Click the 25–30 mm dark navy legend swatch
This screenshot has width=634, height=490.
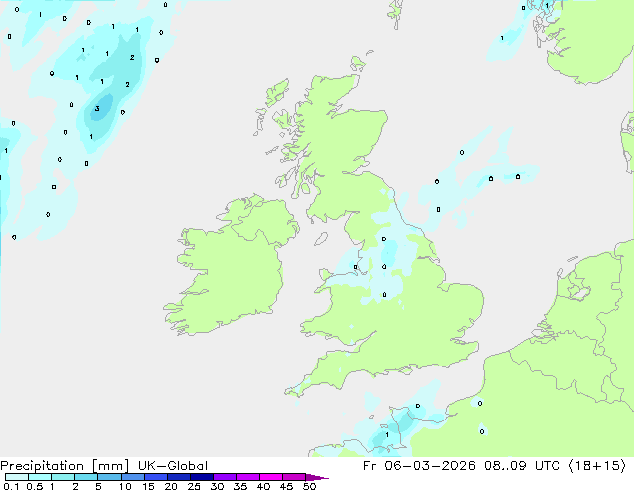[x=202, y=477]
